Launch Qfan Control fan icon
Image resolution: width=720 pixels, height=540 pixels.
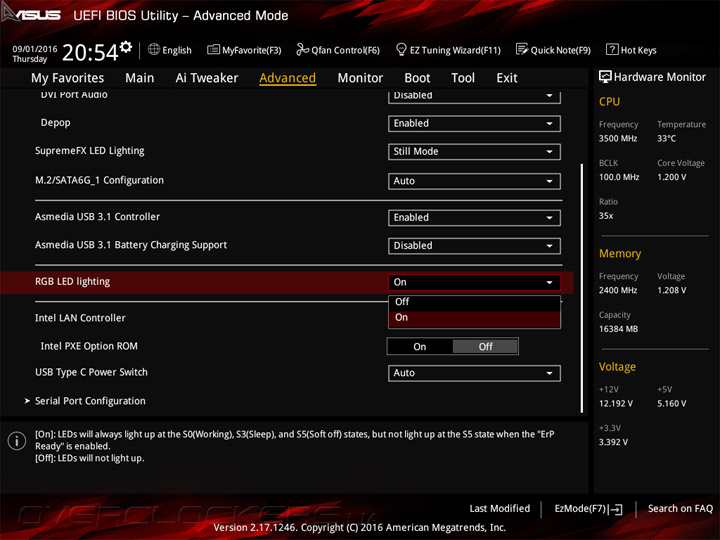(x=303, y=49)
